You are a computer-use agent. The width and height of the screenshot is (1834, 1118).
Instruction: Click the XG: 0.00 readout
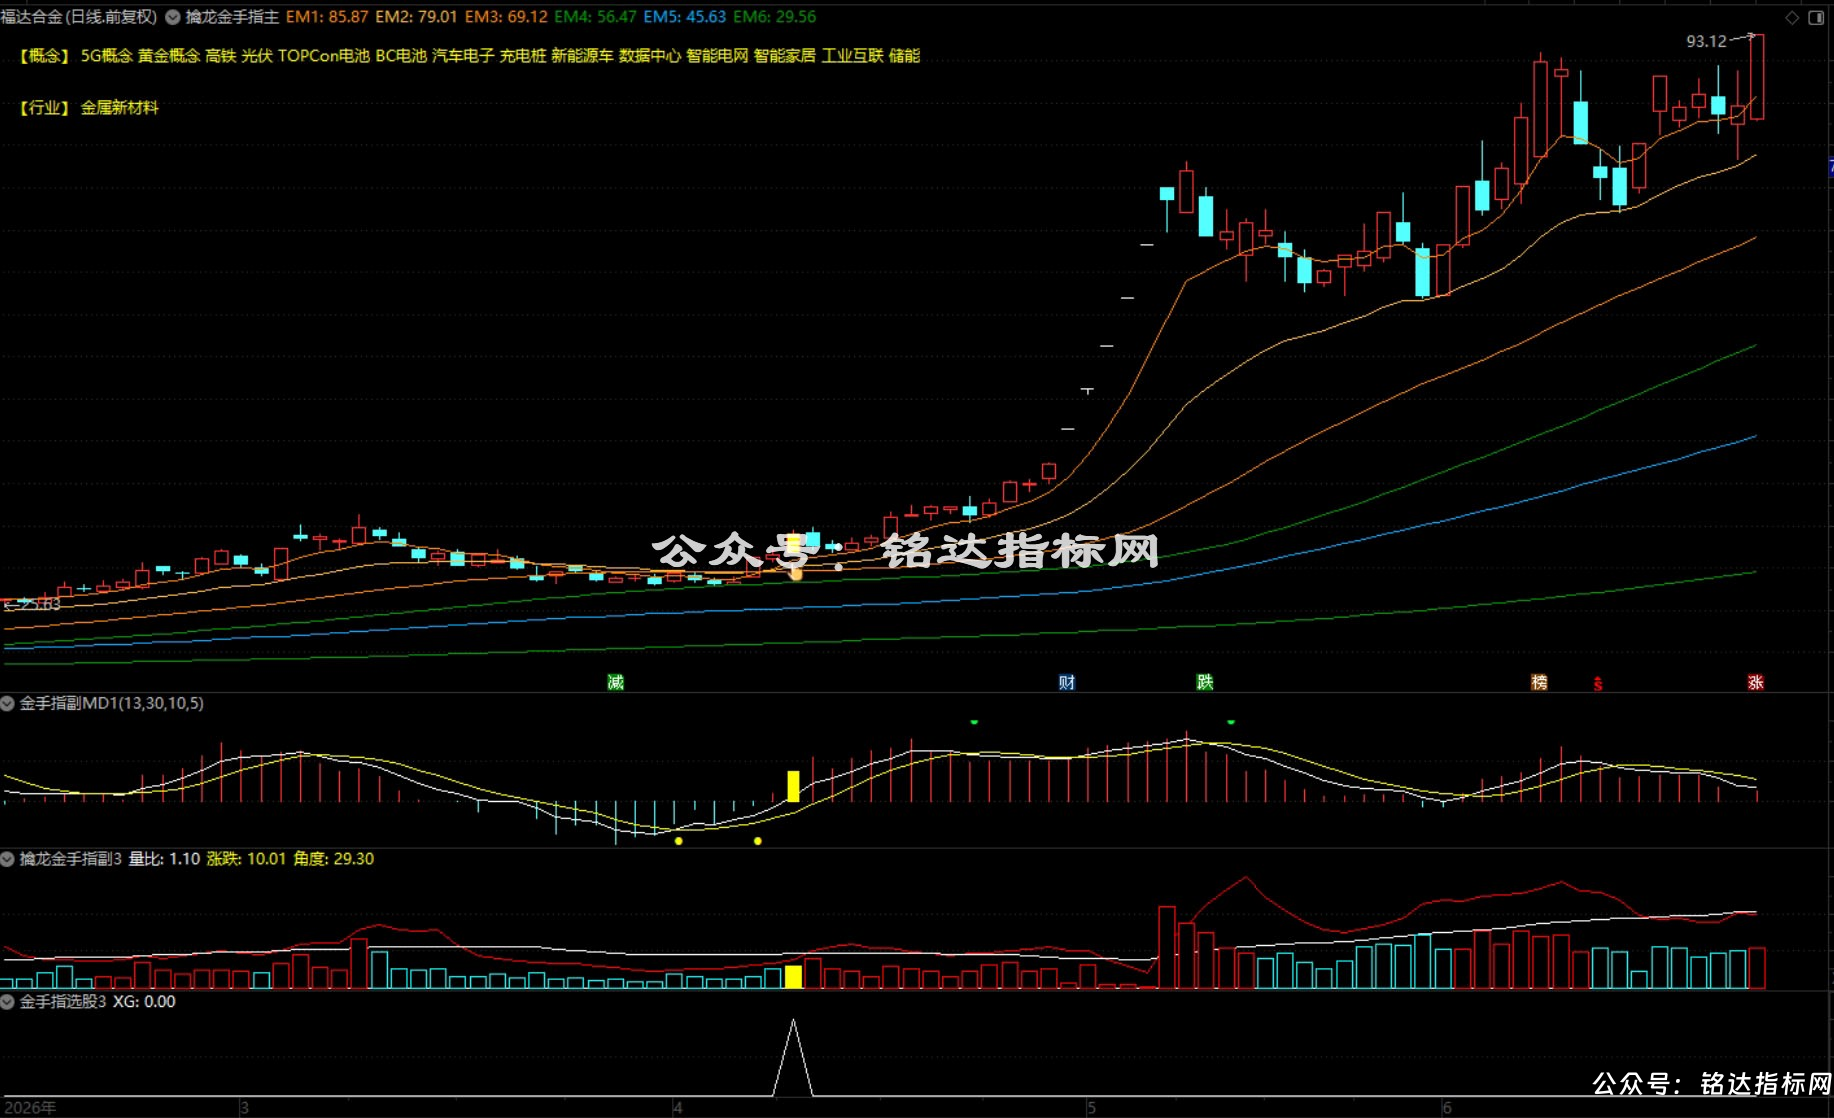tap(144, 1002)
